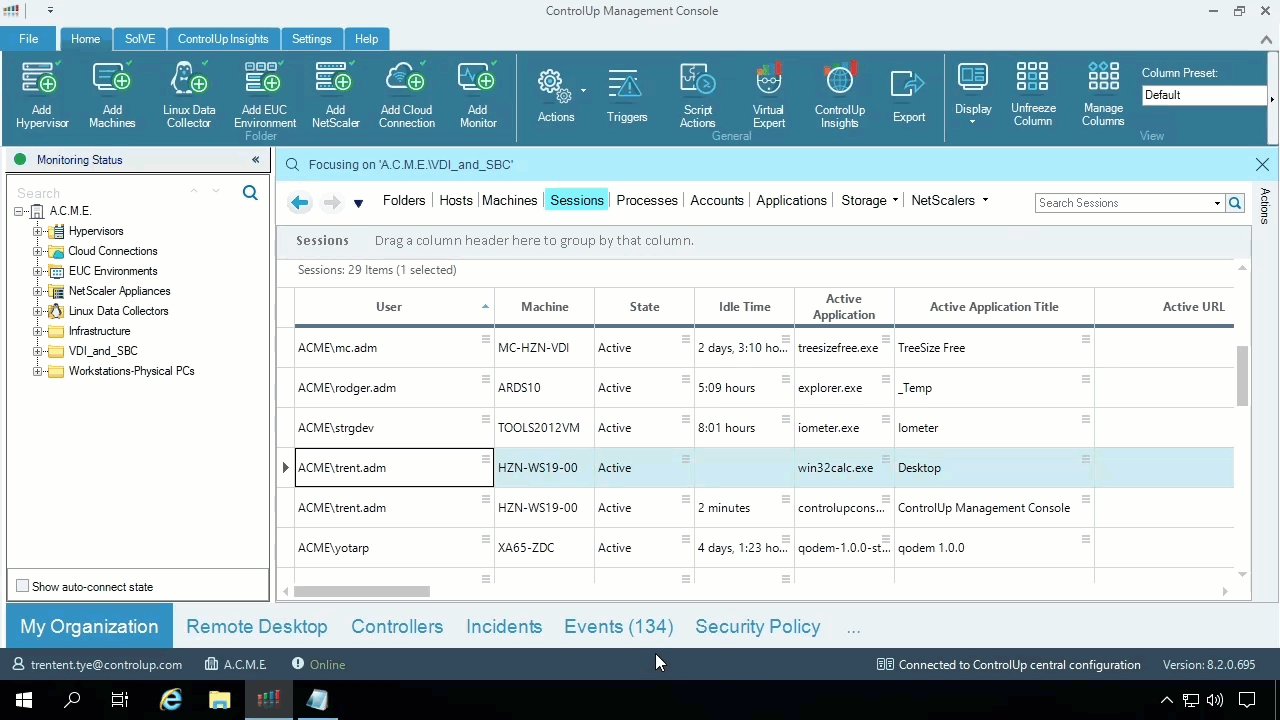Click the more tabs ellipsis
This screenshot has width=1280, height=720.
click(853, 627)
